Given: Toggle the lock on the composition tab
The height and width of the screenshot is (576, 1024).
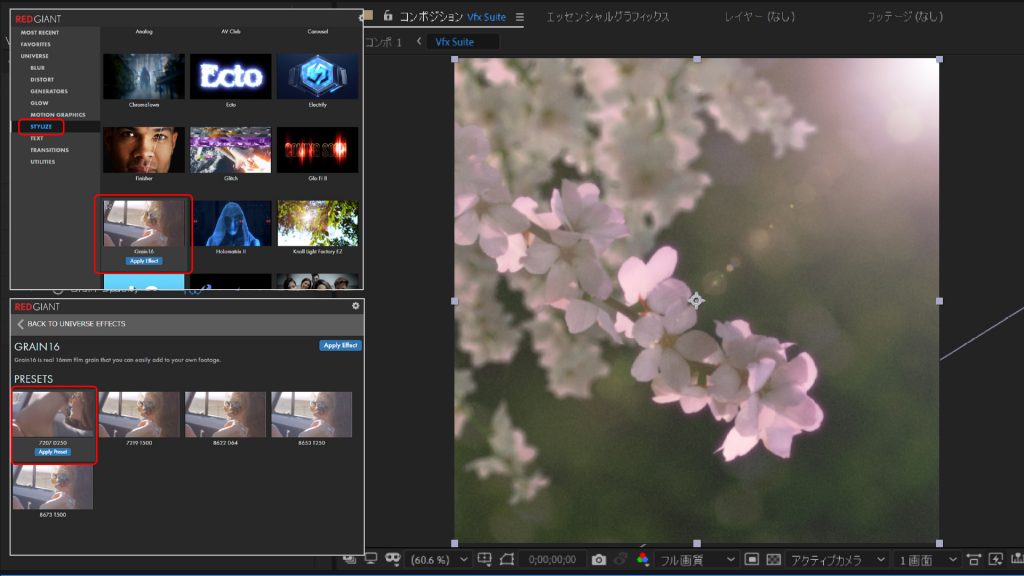Looking at the screenshot, I should click(x=387, y=17).
